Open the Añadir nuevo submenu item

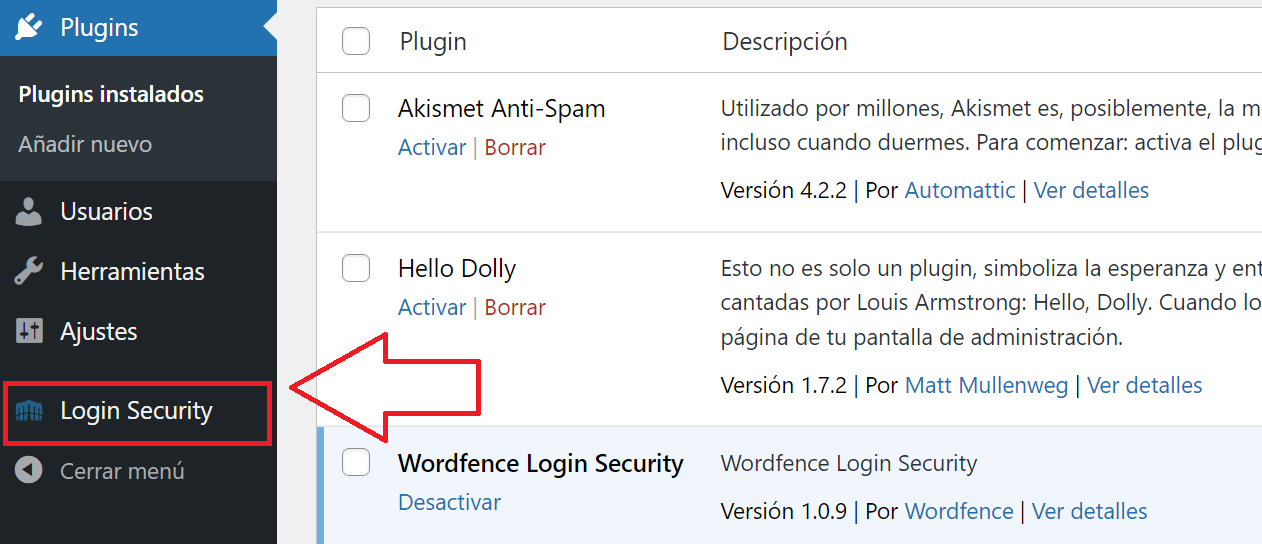[x=85, y=144]
